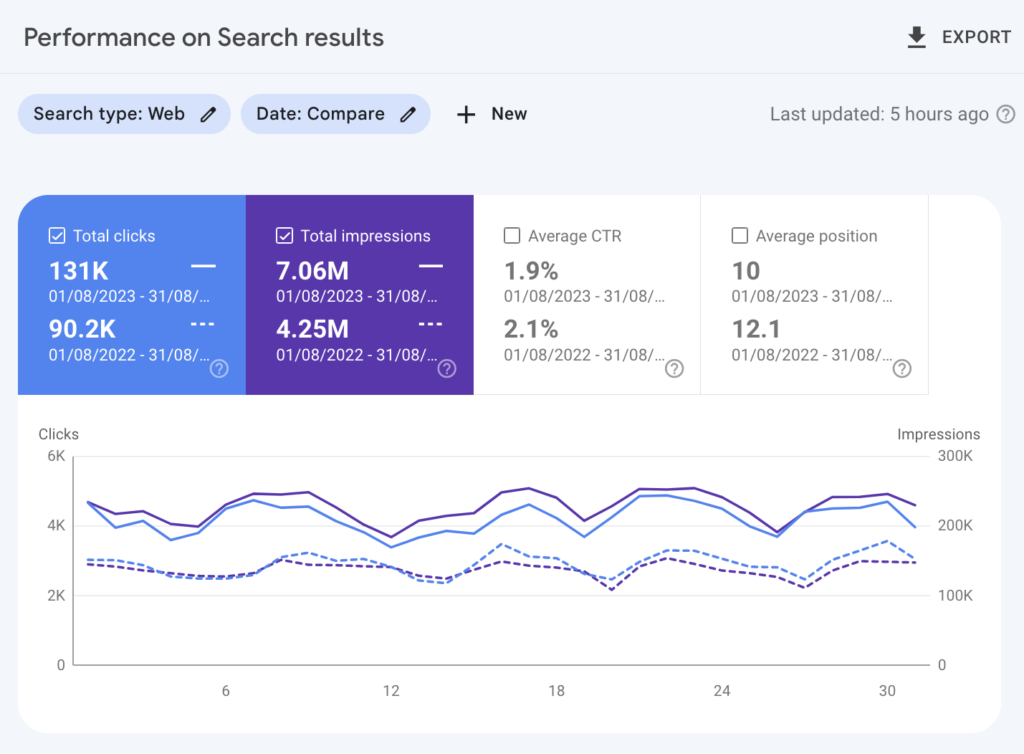Click pencil icon on Date Compare filter
This screenshot has height=754, width=1024.
[408, 114]
